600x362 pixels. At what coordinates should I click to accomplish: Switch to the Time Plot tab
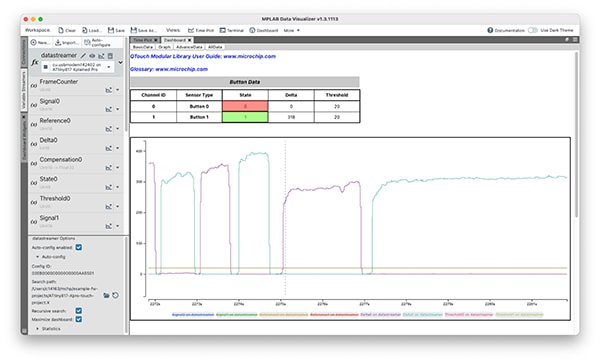tap(143, 40)
